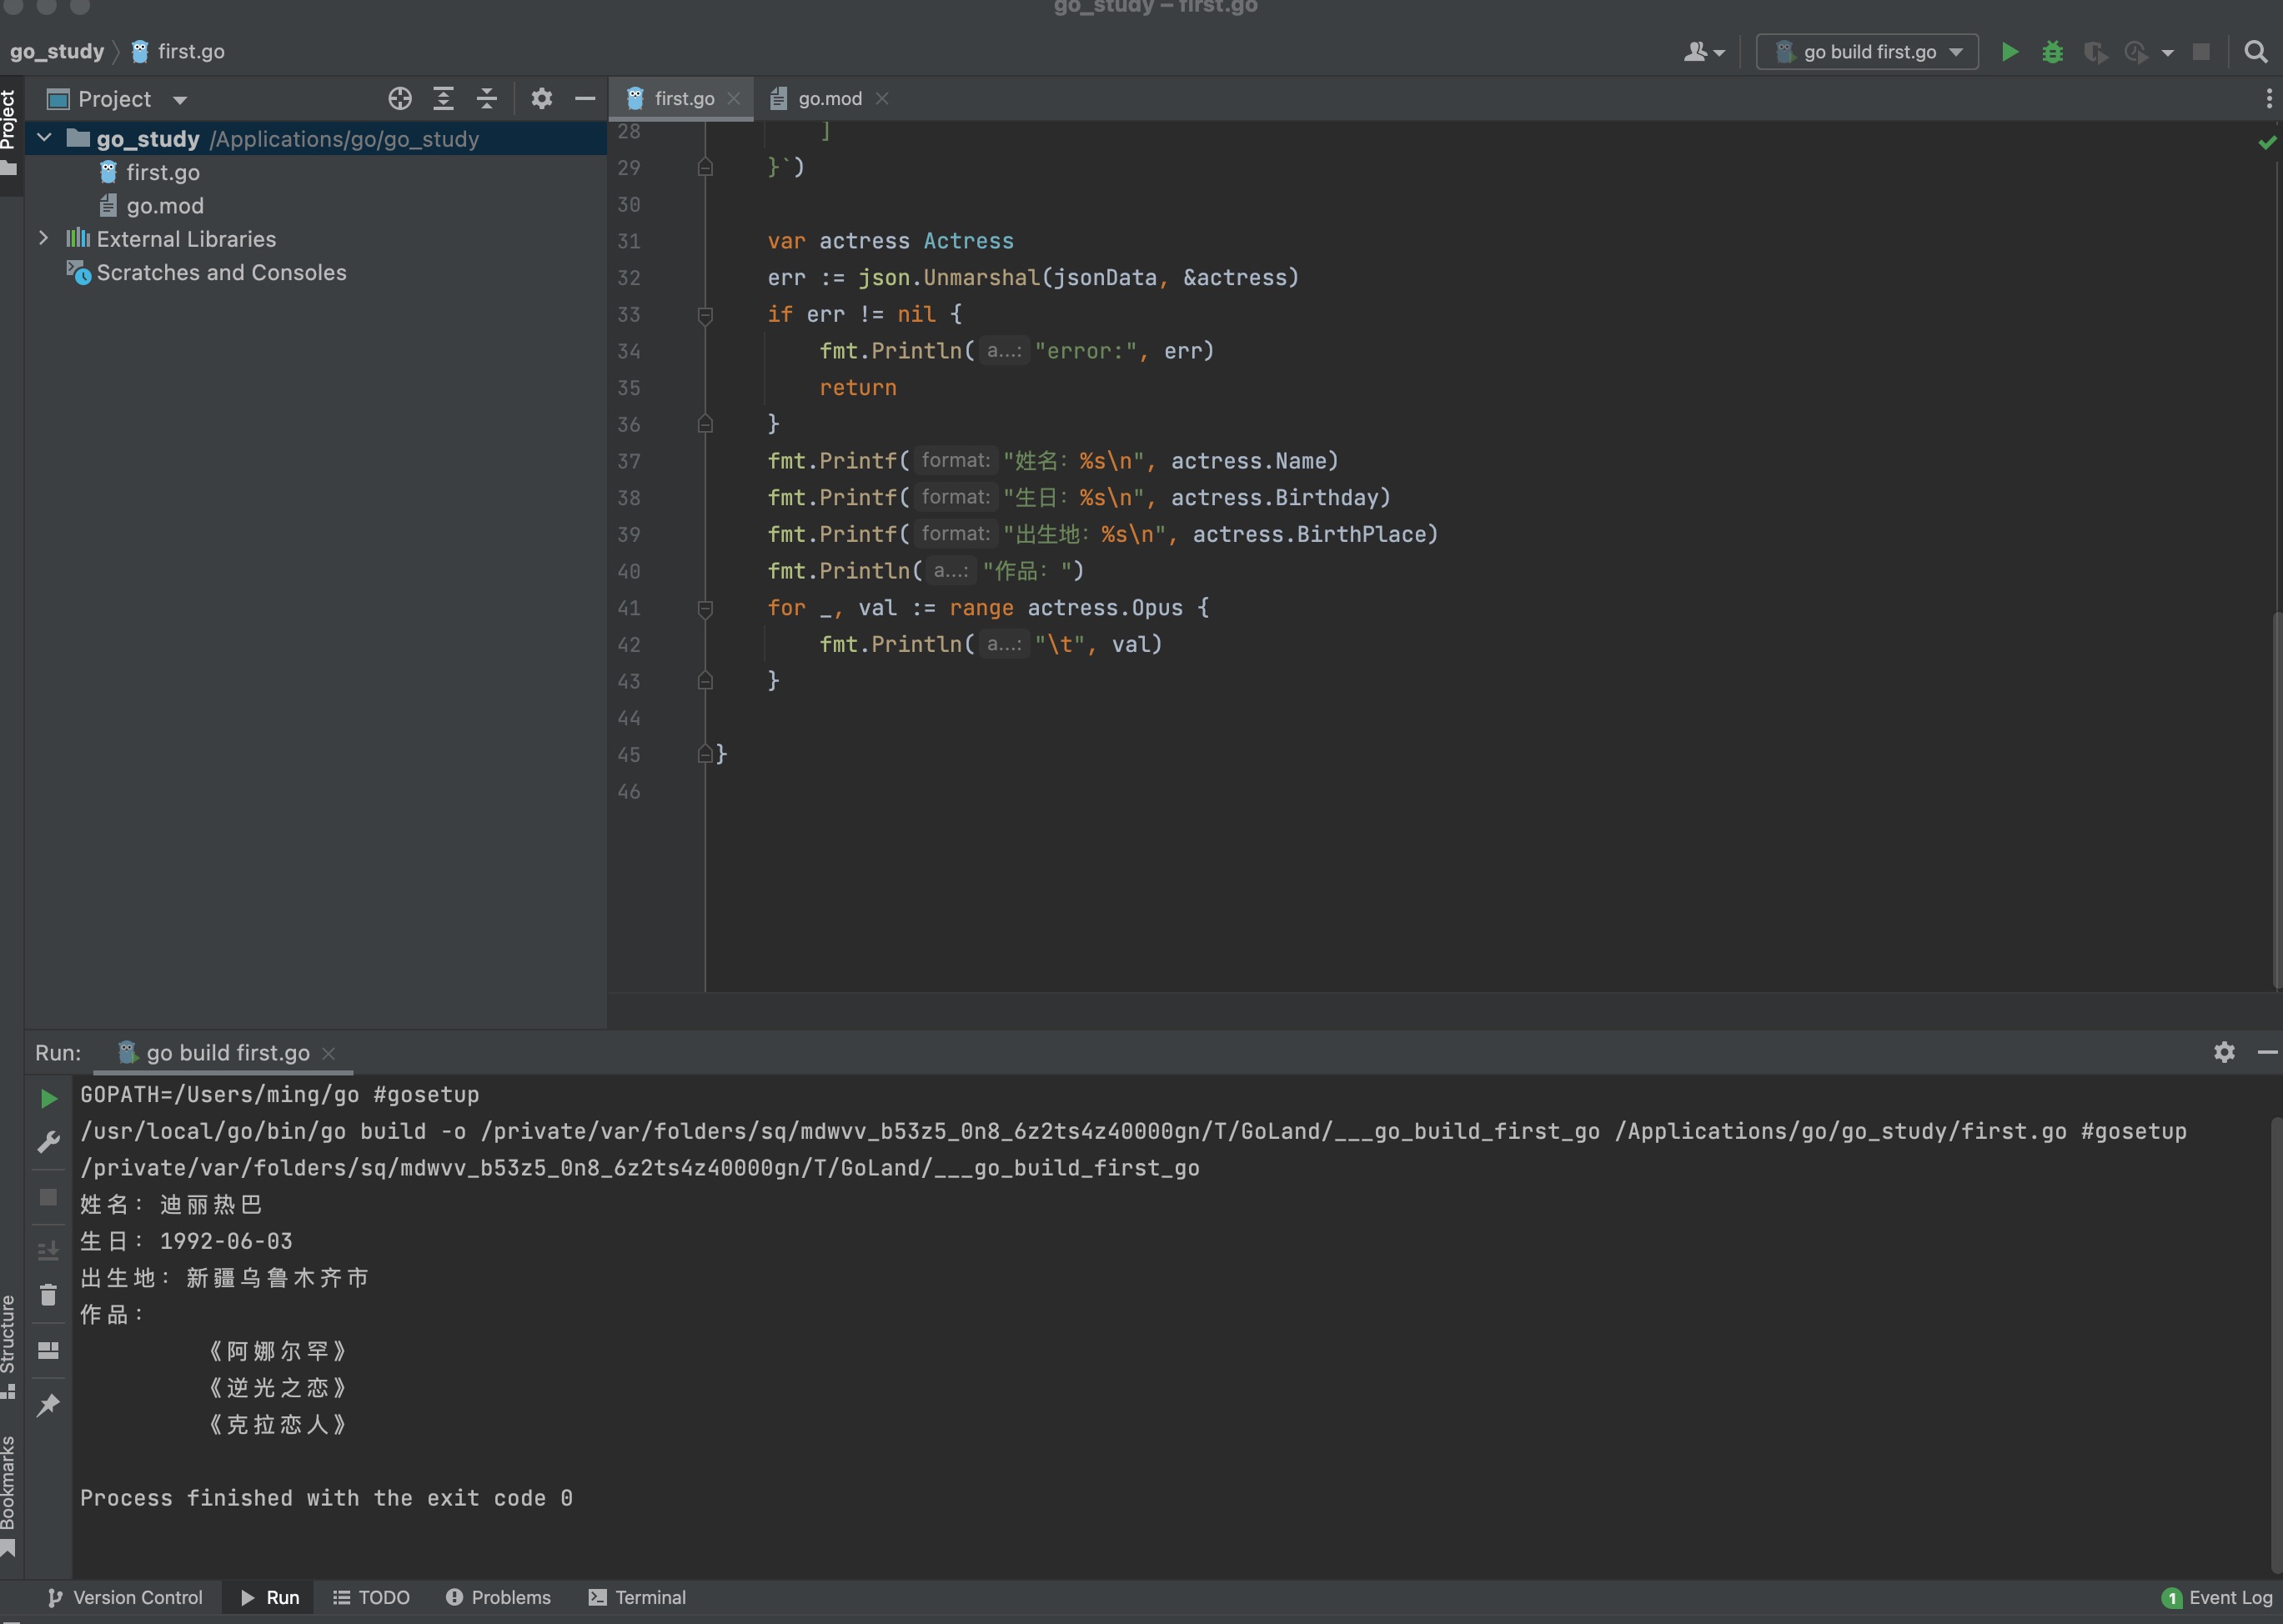The width and height of the screenshot is (2283, 1624).
Task: Click the Run menu in bottom bar
Action: 281,1596
